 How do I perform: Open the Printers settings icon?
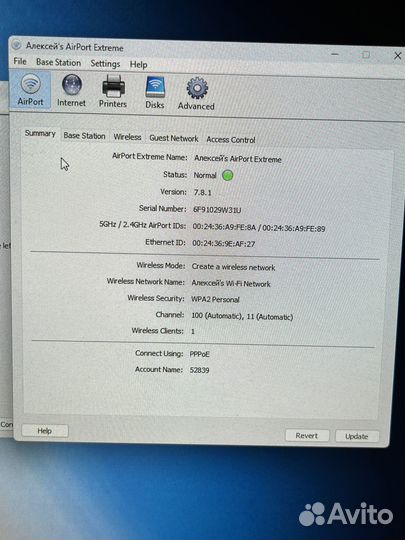[x=113, y=92]
